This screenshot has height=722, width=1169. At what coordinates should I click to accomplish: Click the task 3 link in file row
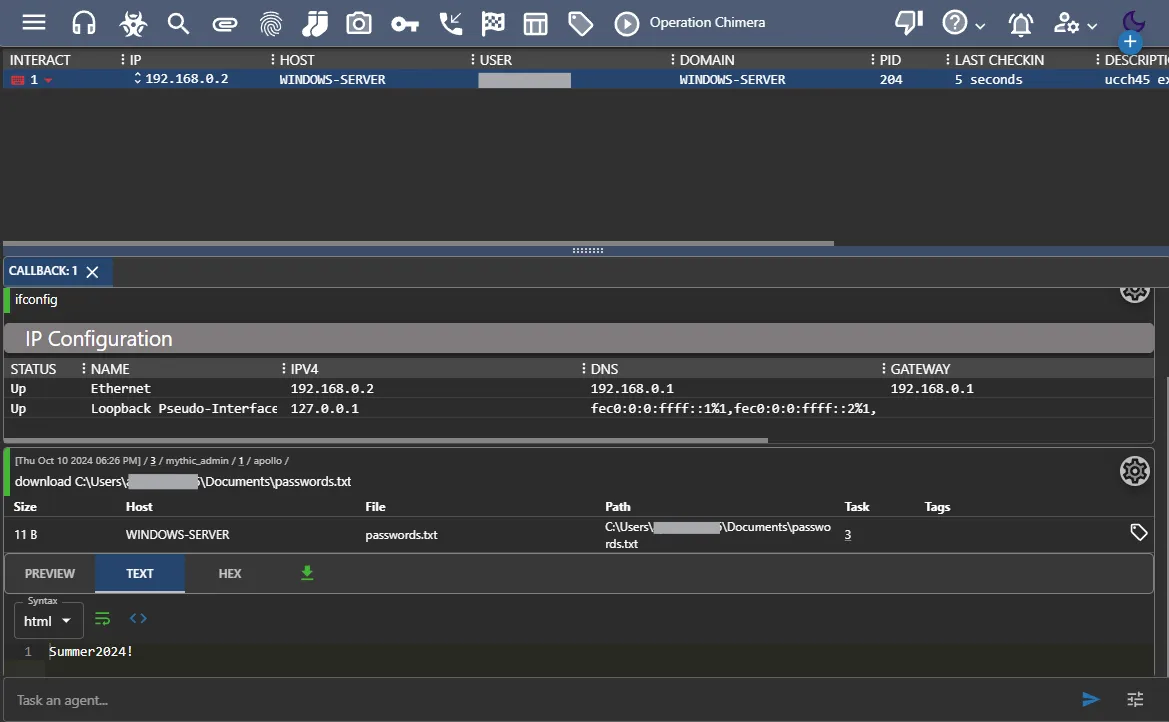tap(848, 535)
